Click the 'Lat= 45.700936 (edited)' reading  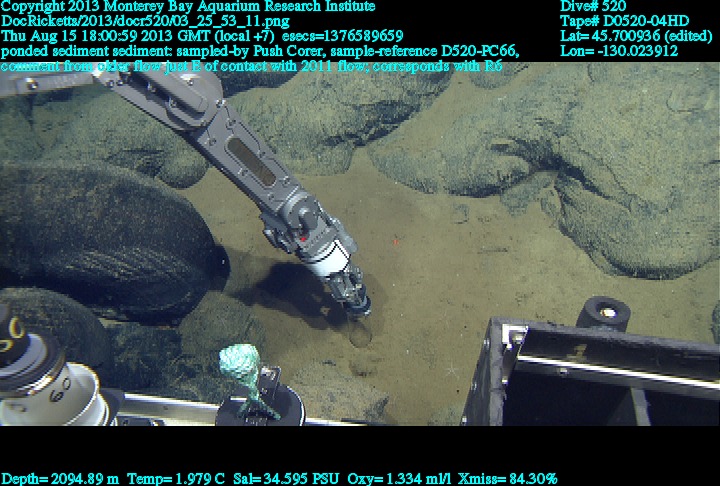coord(636,36)
